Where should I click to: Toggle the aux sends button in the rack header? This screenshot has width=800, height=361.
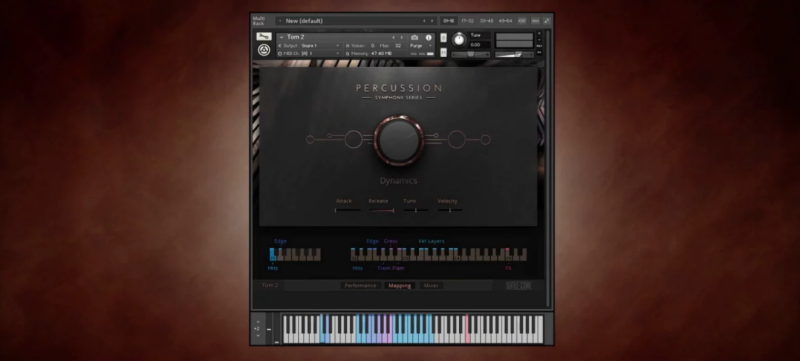(535, 21)
